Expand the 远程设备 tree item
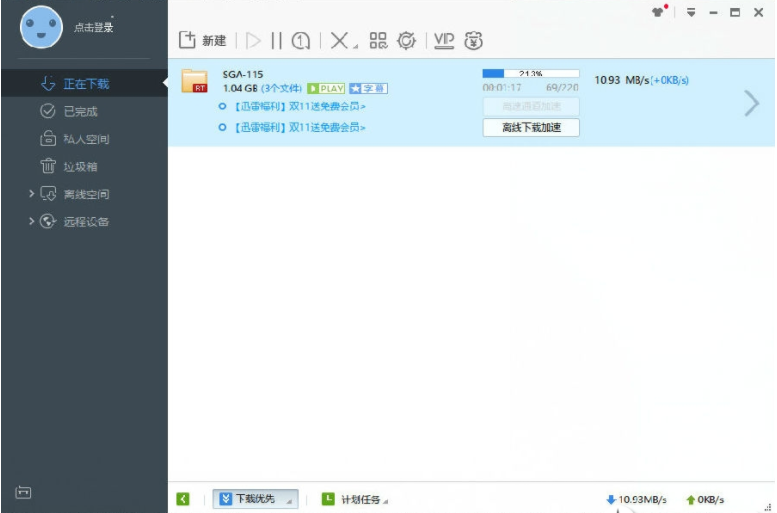777x513 pixels. point(32,221)
